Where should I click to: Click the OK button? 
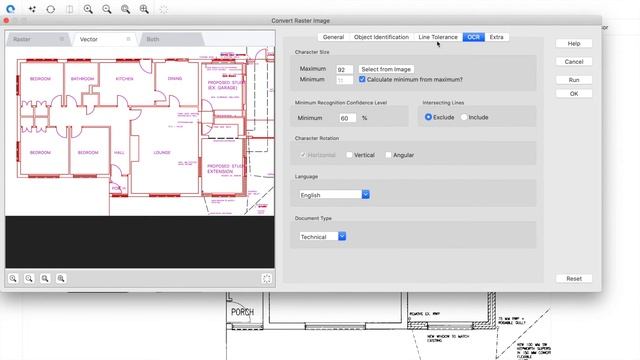(574, 93)
